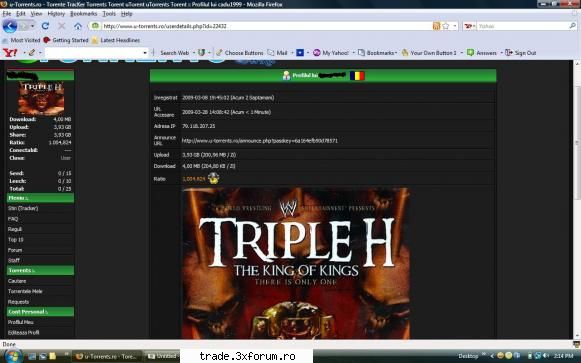Click the folder icon in quick launch
The height and width of the screenshot is (363, 581).
(52, 356)
